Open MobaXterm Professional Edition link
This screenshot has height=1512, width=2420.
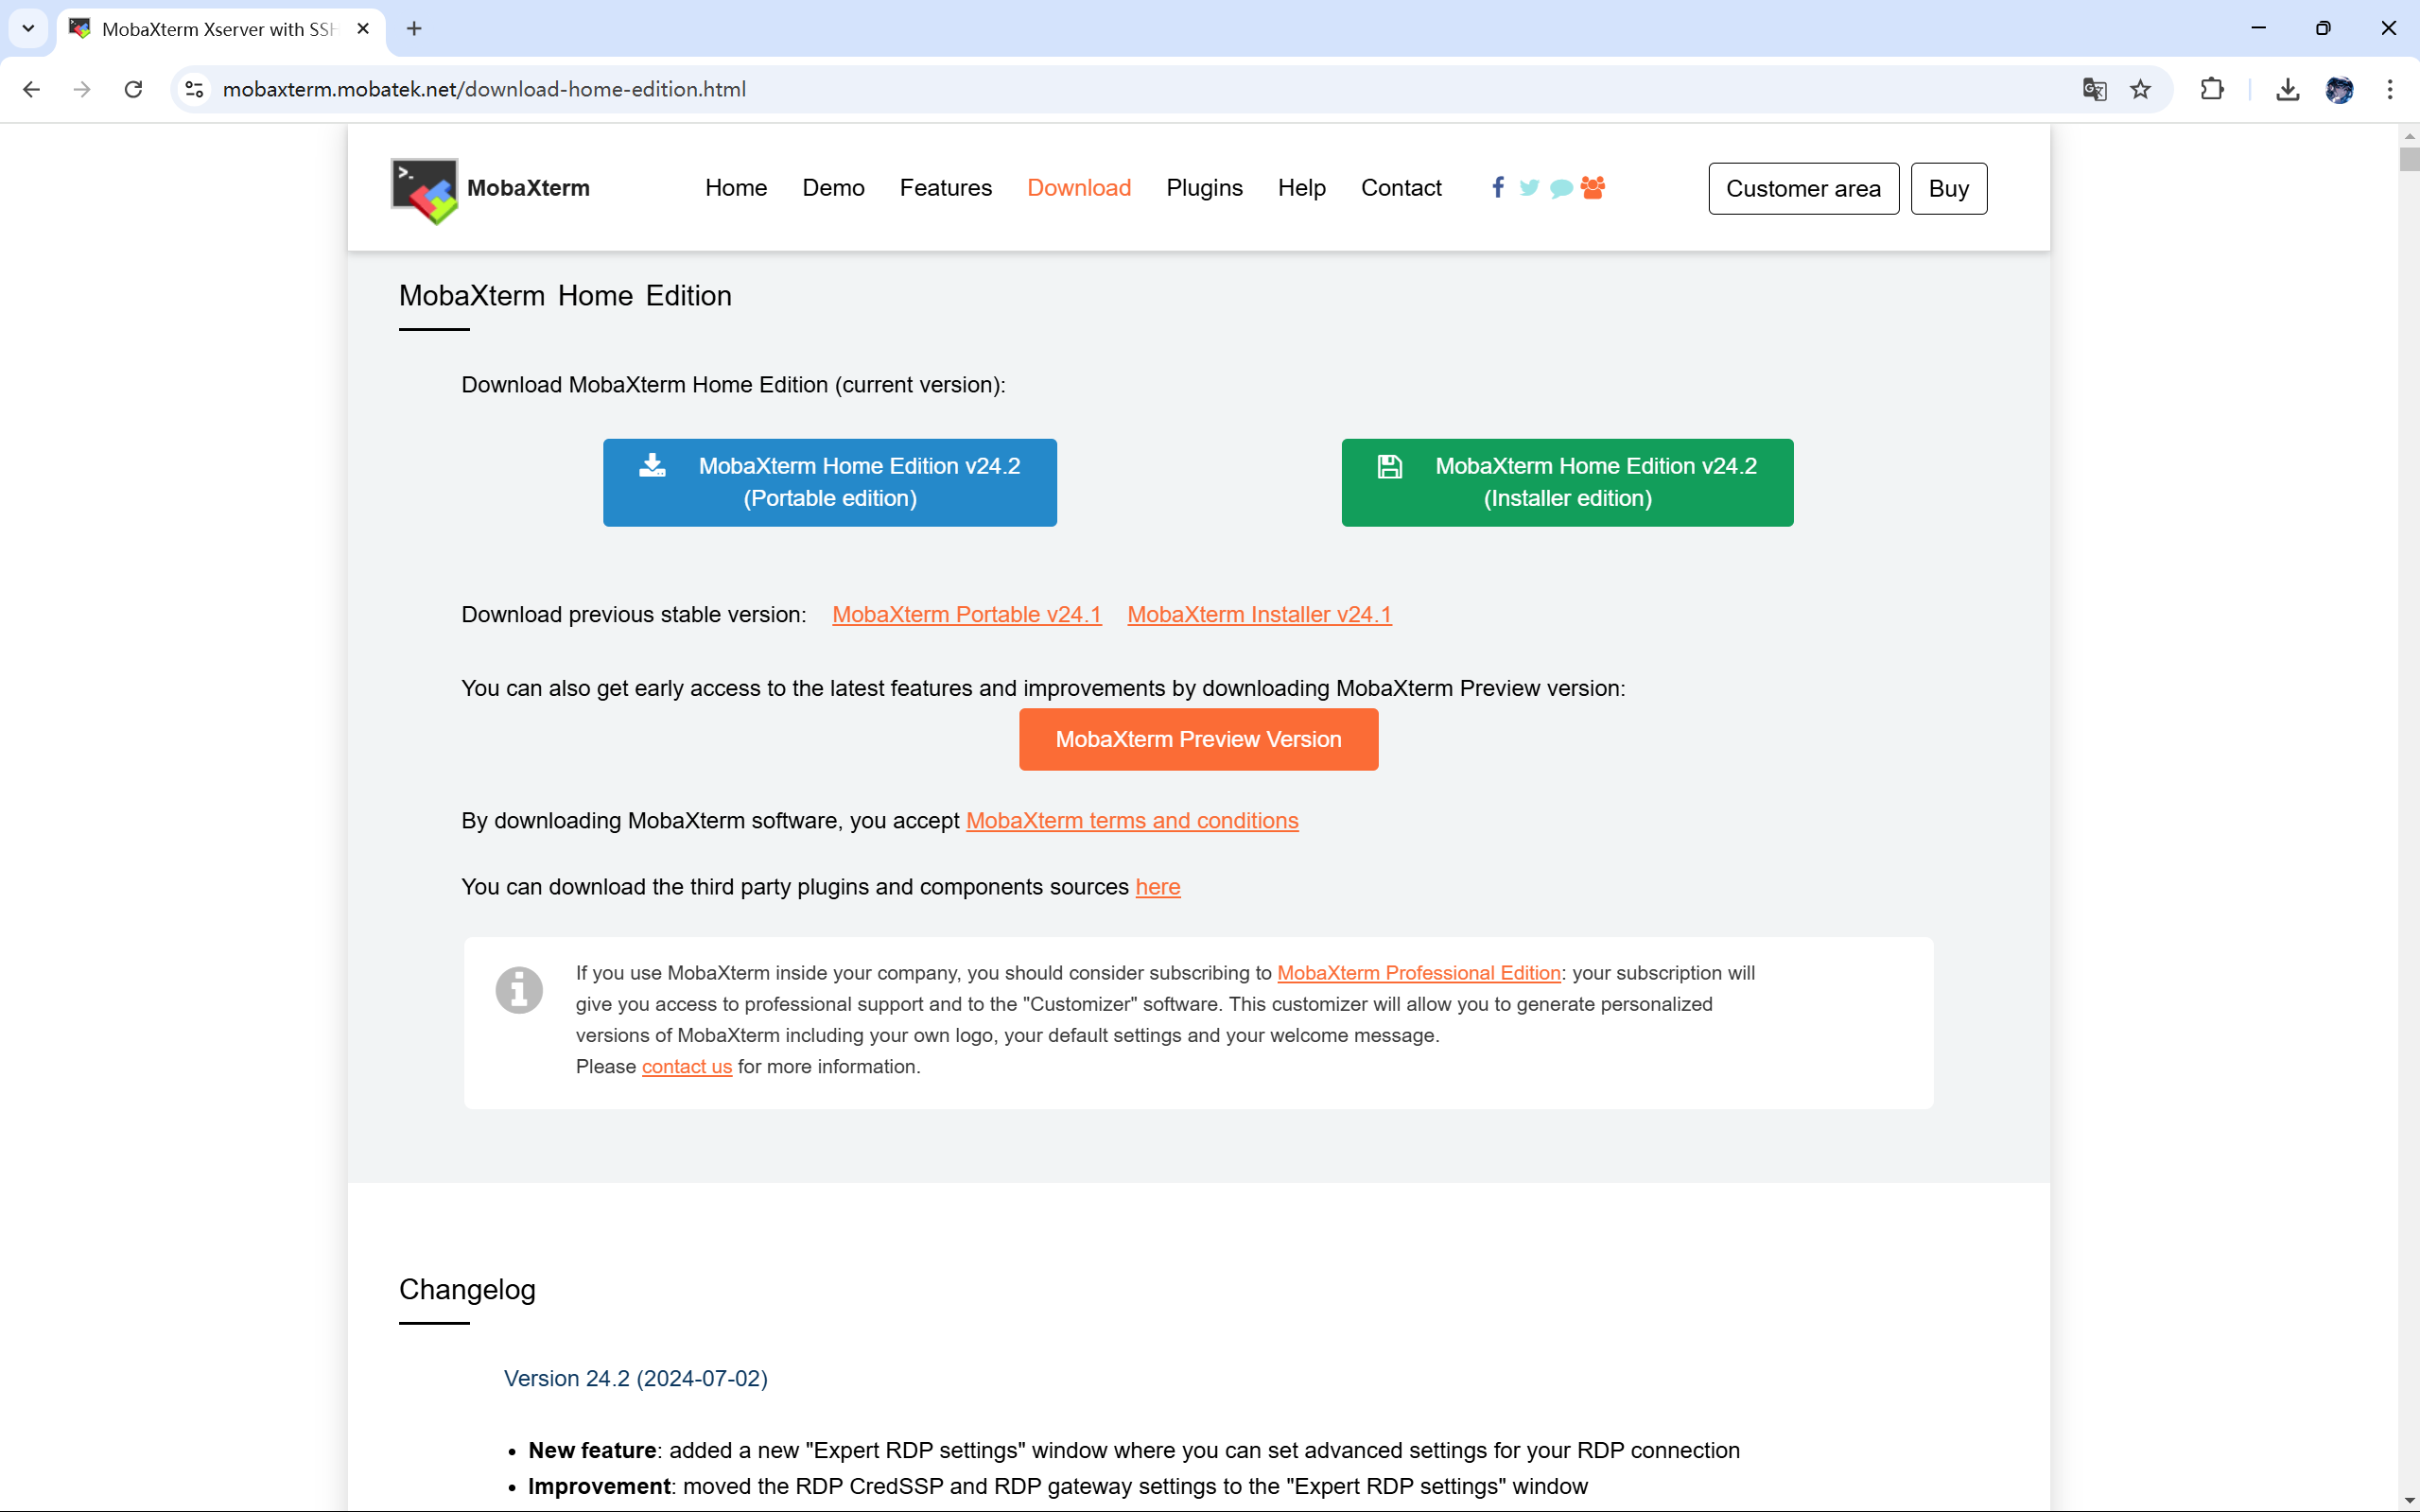[x=1418, y=973]
